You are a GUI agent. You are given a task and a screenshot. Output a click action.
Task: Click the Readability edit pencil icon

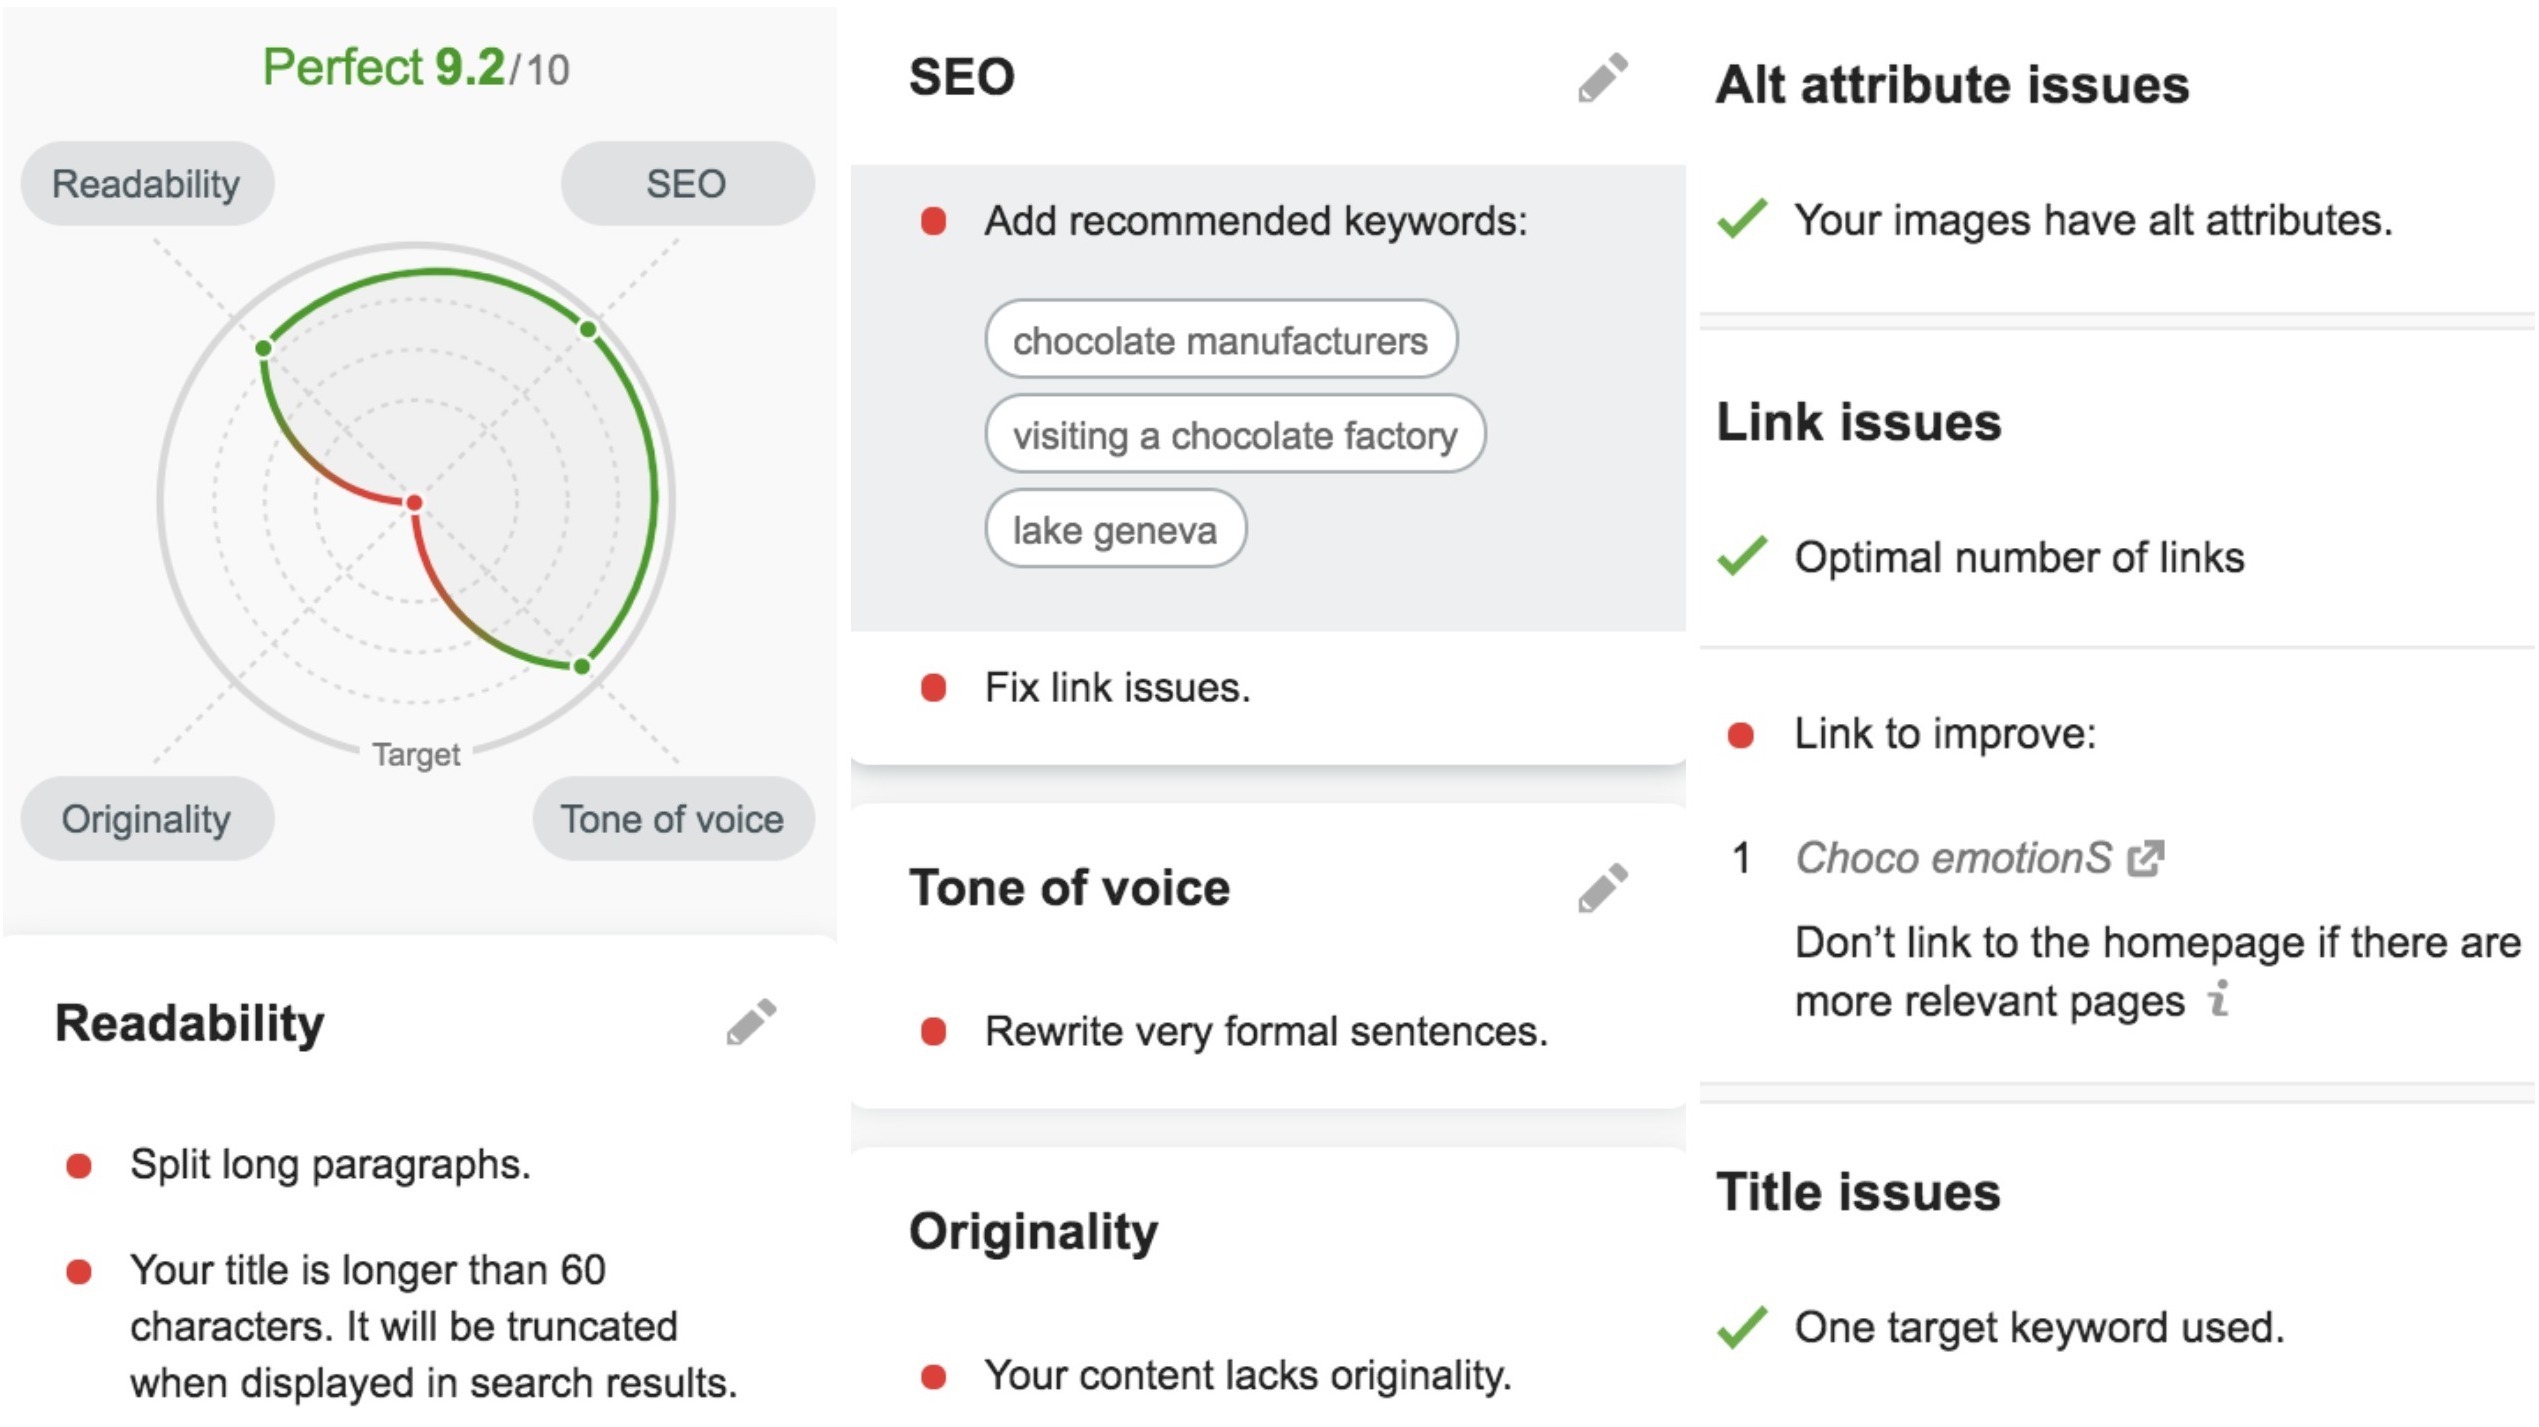pyautogui.click(x=752, y=1024)
